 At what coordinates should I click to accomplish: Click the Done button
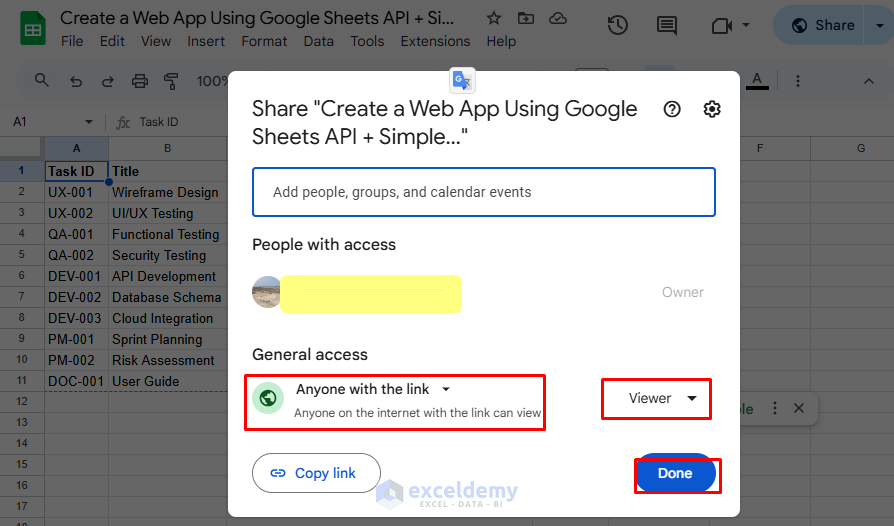coord(675,473)
